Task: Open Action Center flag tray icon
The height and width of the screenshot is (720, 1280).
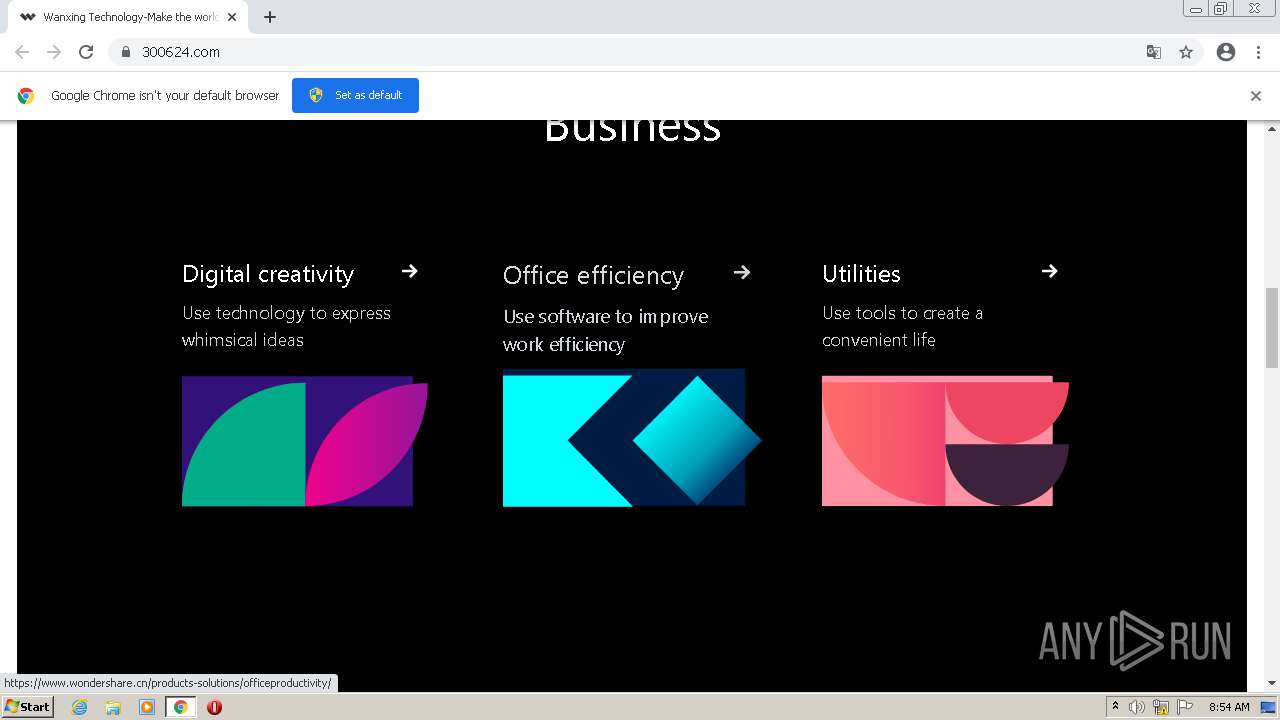Action: point(1185,707)
